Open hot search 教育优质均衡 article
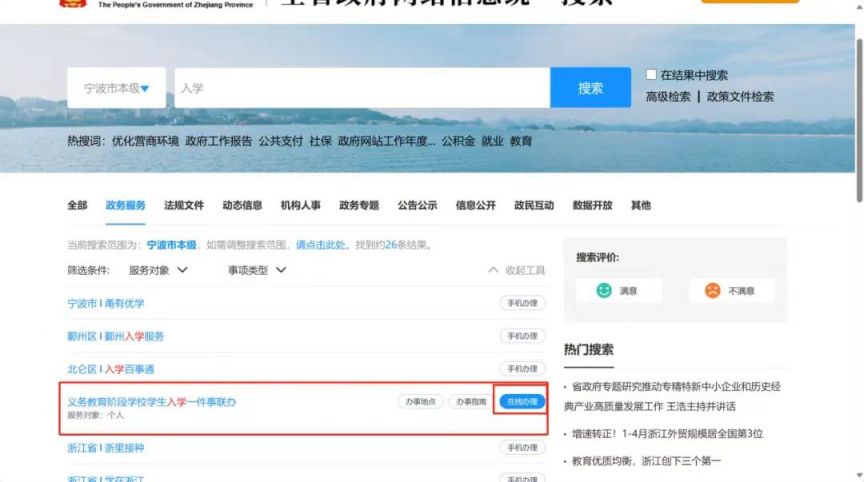864x482 pixels. [646, 461]
